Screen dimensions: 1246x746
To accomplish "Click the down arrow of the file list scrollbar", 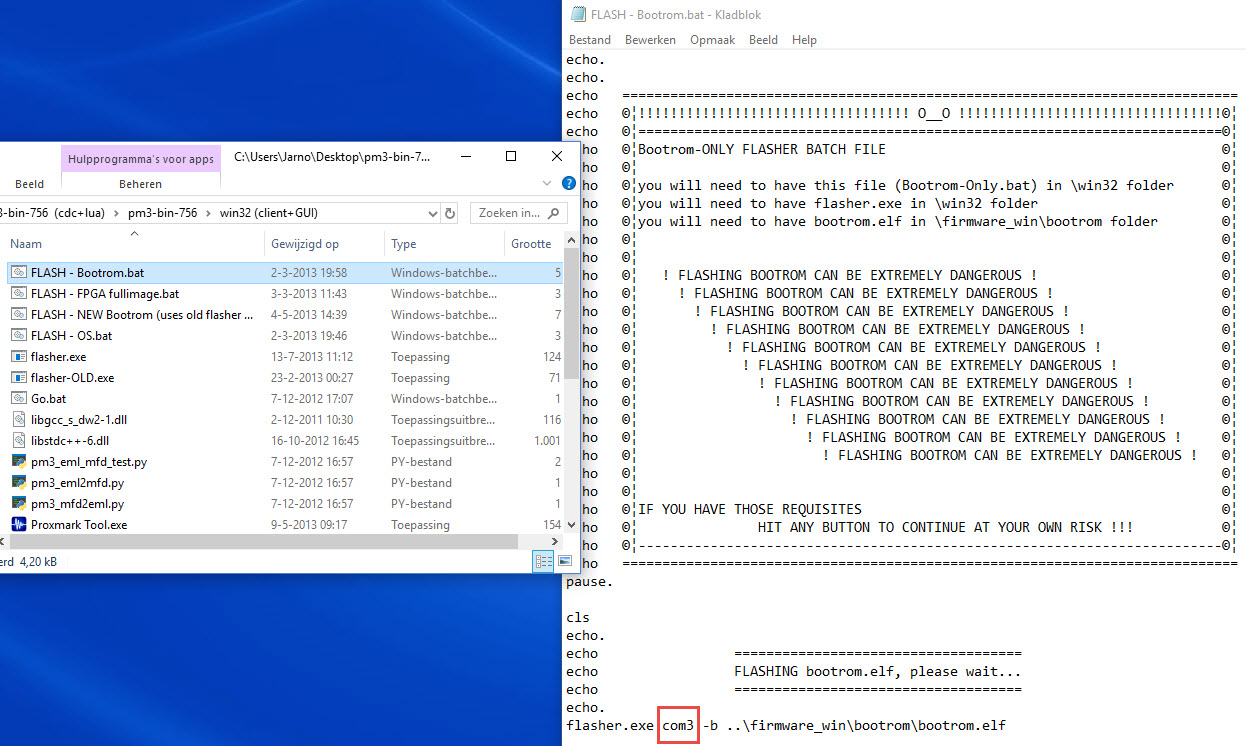I will (x=571, y=525).
